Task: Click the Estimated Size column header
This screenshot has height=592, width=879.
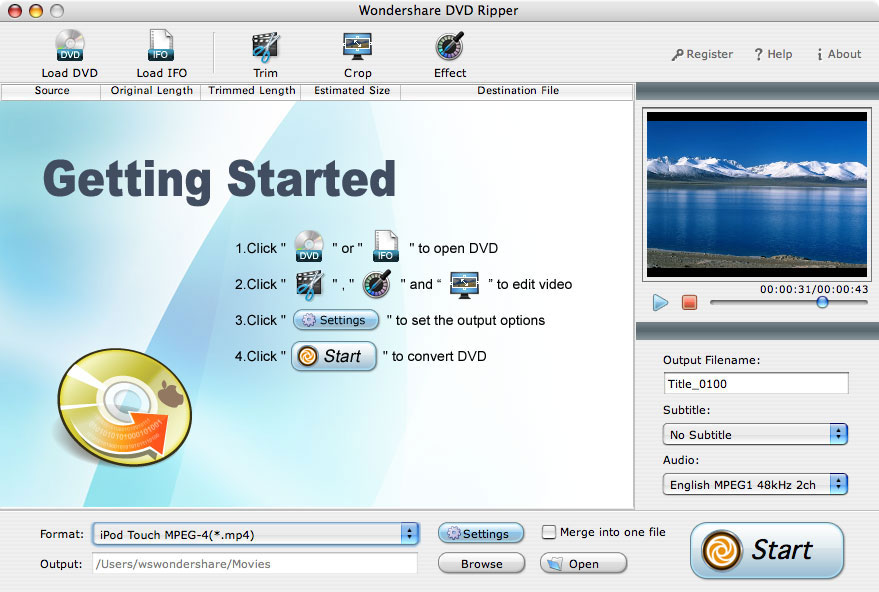Action: [351, 91]
